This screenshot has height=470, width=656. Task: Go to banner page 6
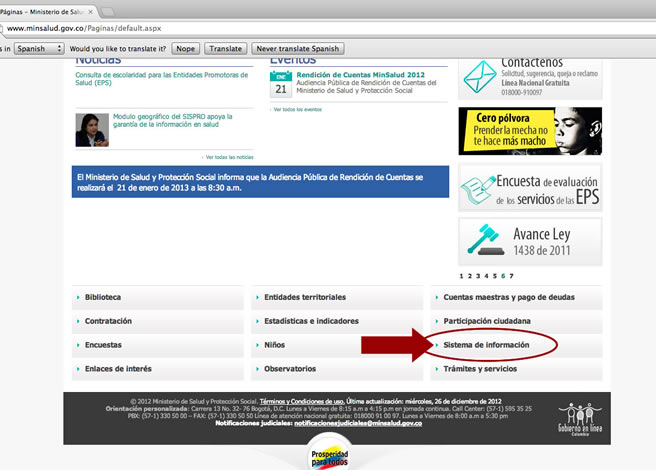click(x=503, y=276)
